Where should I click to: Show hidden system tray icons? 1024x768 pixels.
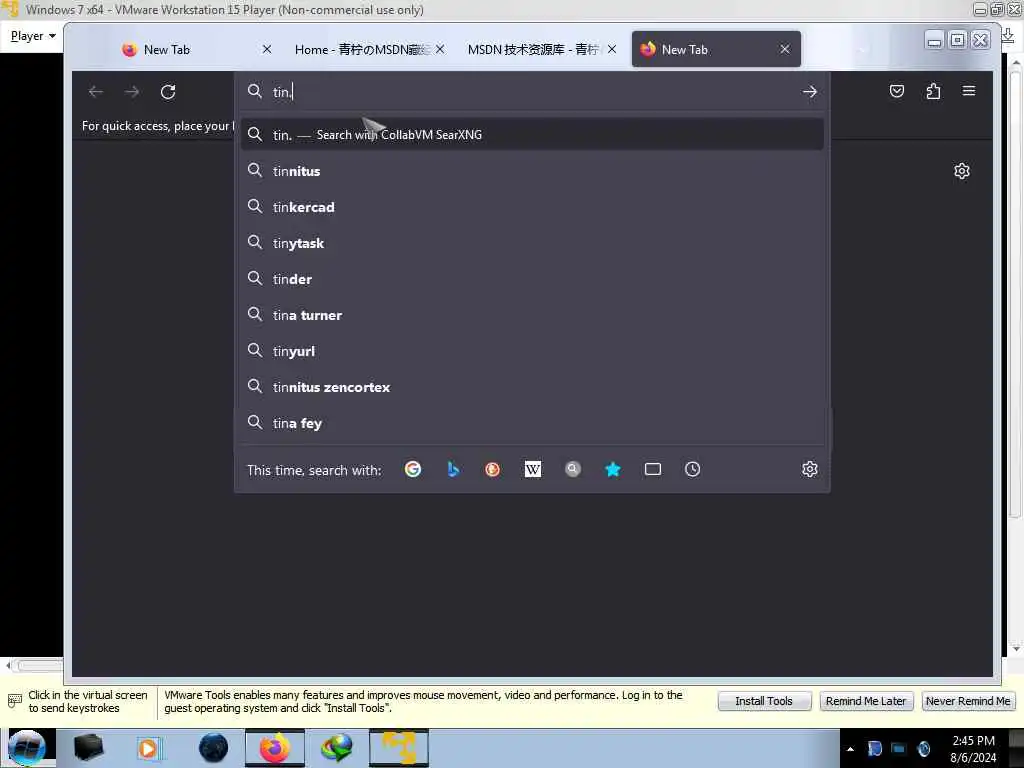tap(850, 749)
